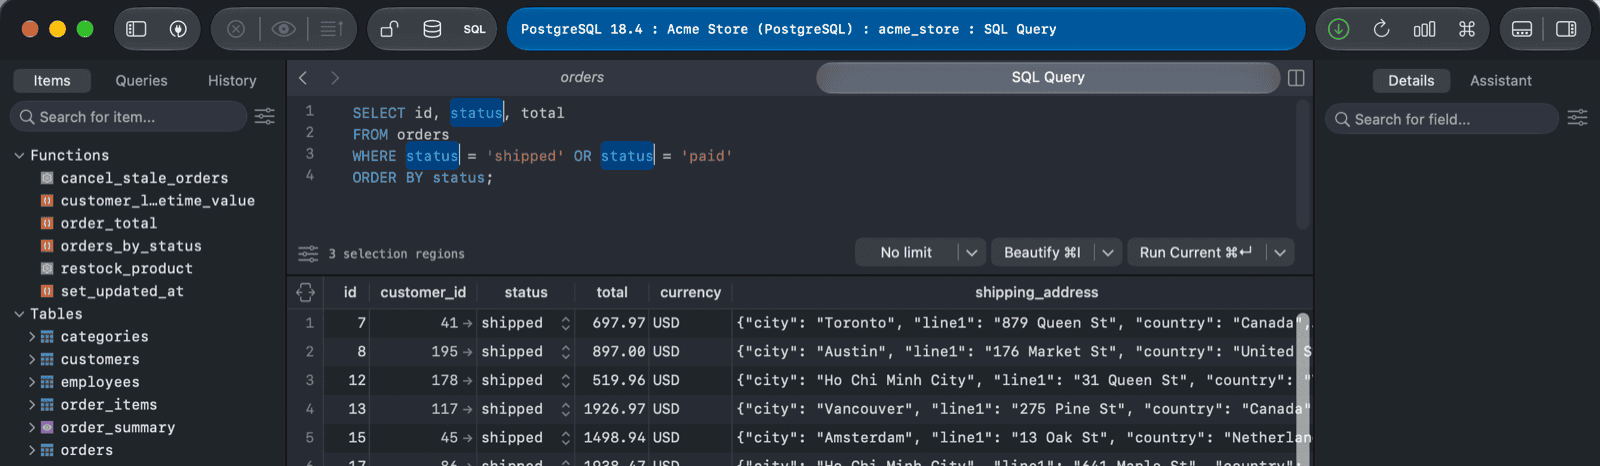
Task: Switch to the Details tab
Action: (x=1411, y=81)
